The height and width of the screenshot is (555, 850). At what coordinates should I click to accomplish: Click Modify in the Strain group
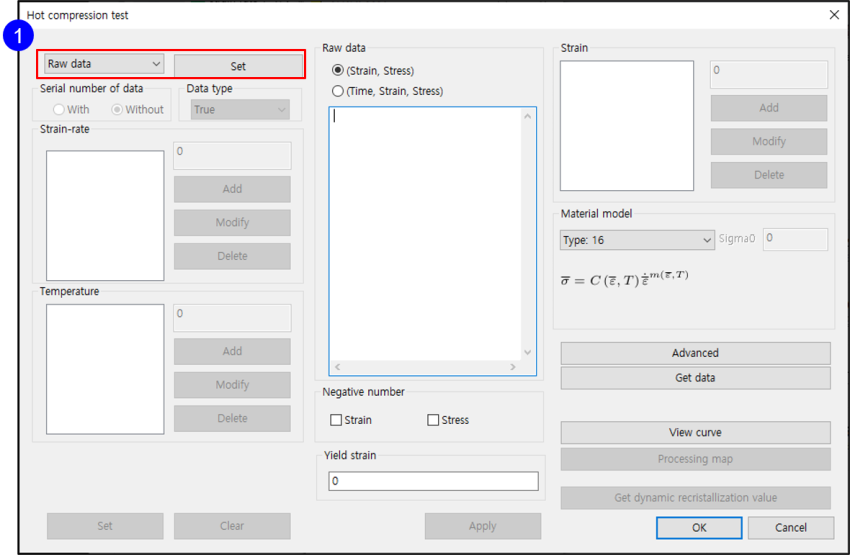[769, 141]
